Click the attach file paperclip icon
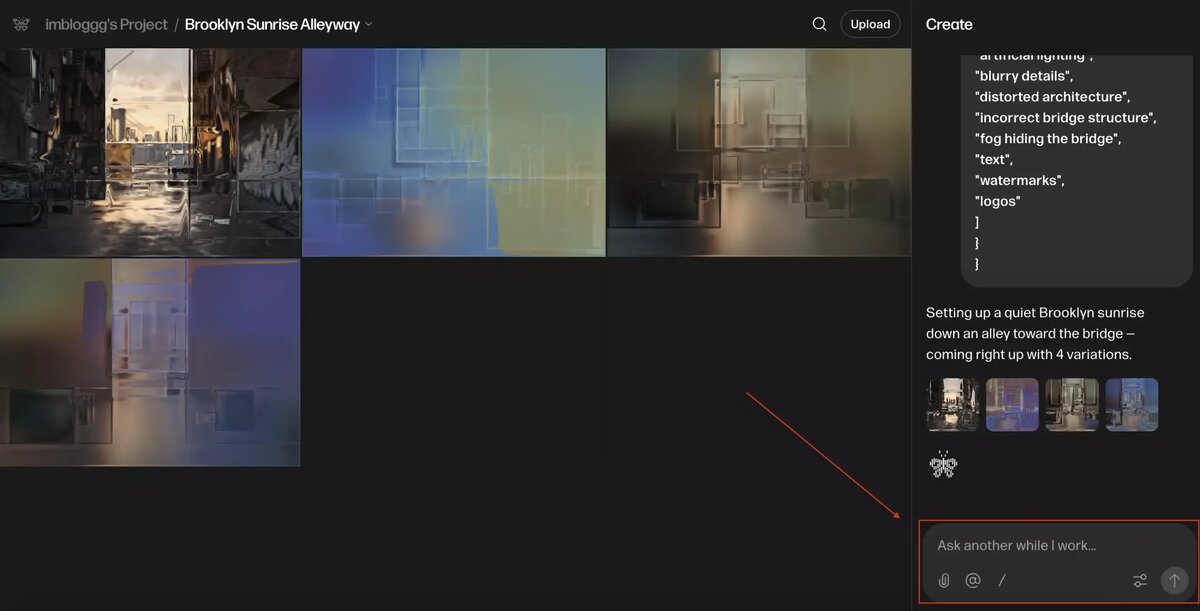Screen dimensions: 1200x611 [943, 580]
